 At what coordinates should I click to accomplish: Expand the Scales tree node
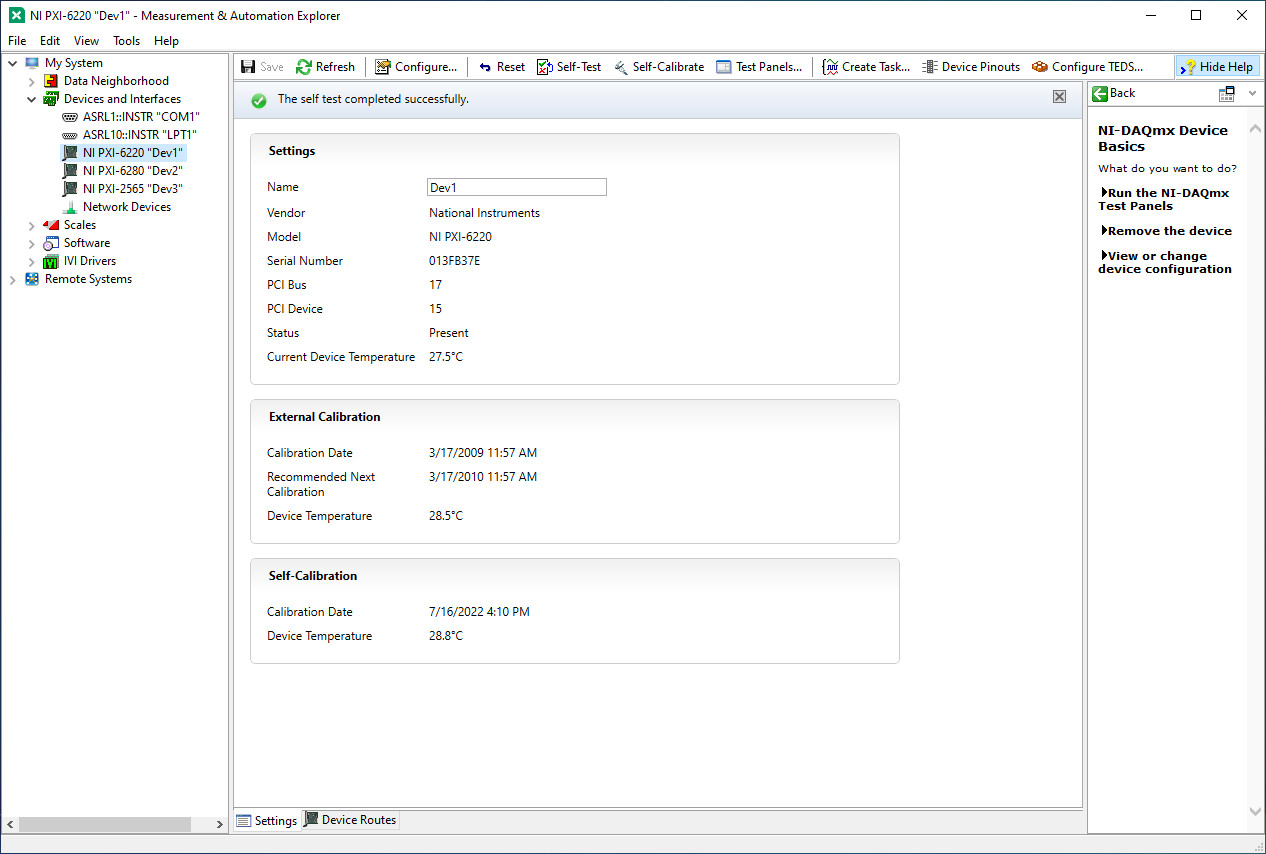32,225
